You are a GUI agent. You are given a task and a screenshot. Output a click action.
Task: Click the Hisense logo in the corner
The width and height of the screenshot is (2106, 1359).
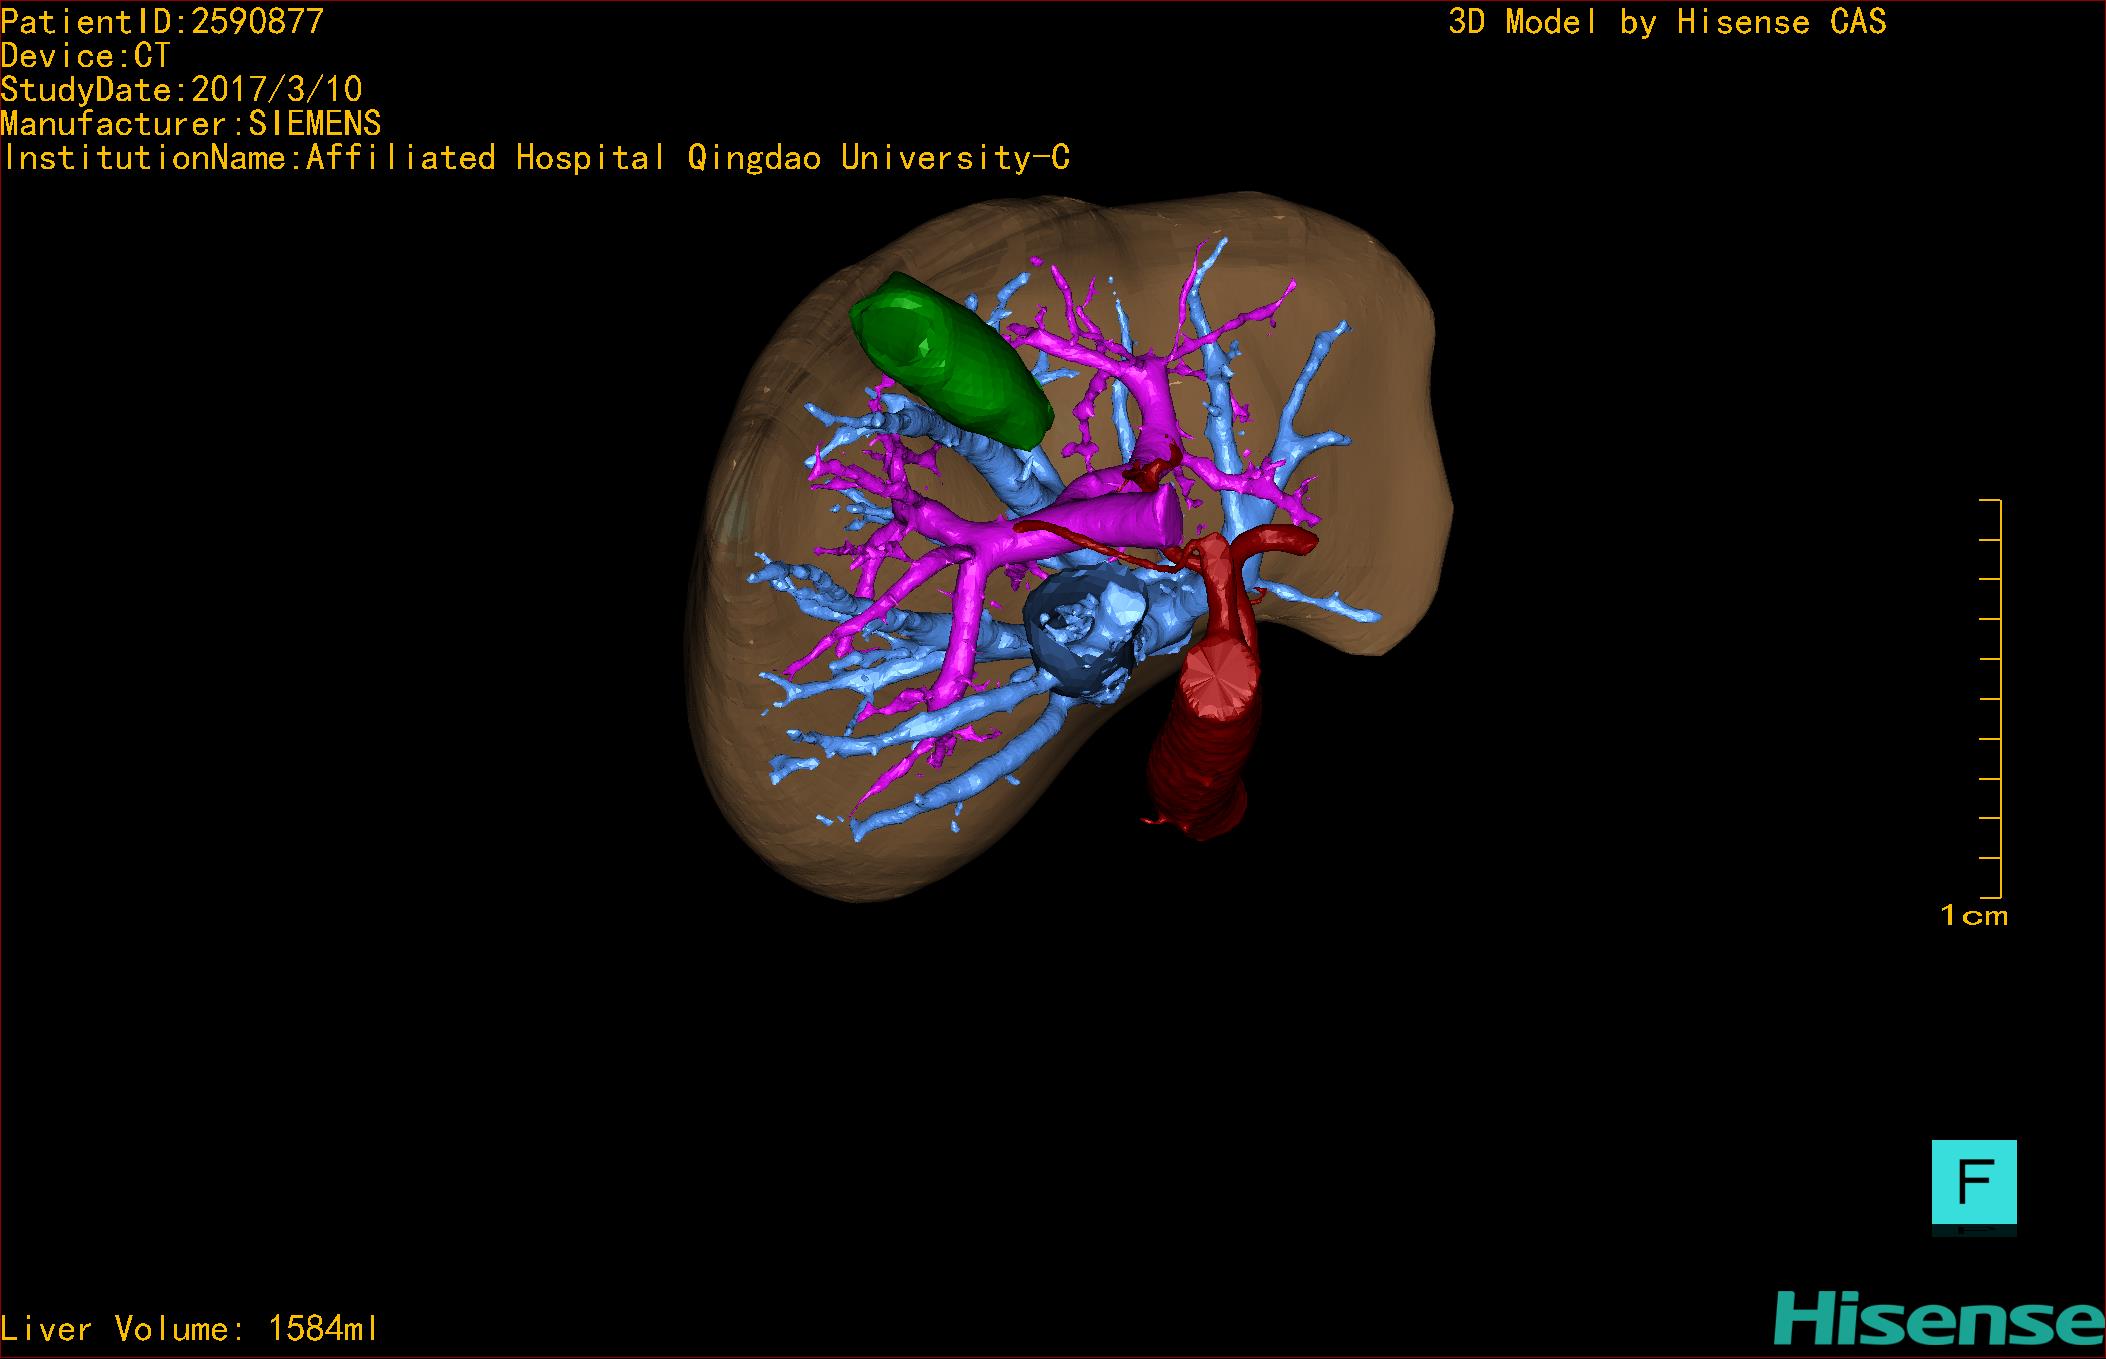1938,1320
